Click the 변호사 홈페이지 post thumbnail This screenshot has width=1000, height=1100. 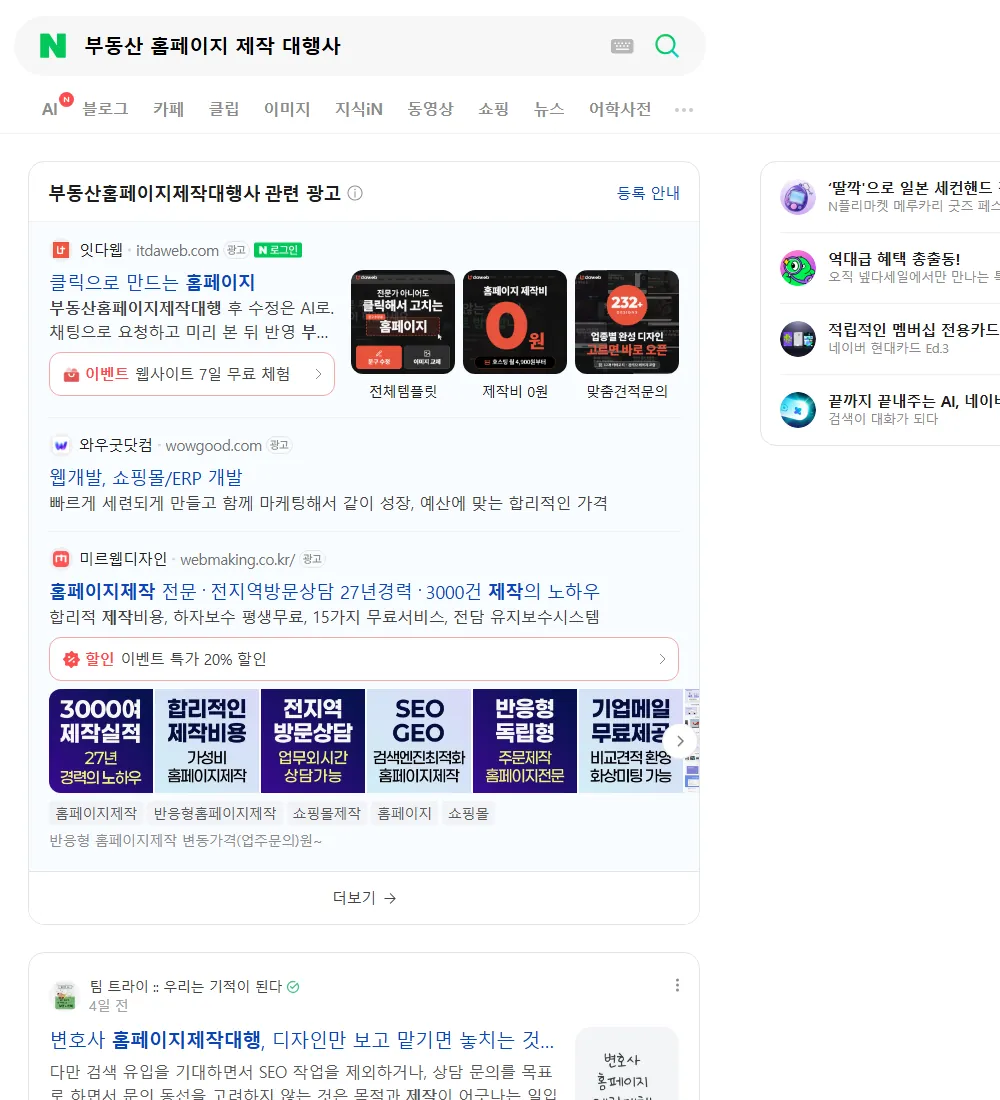pos(627,1064)
